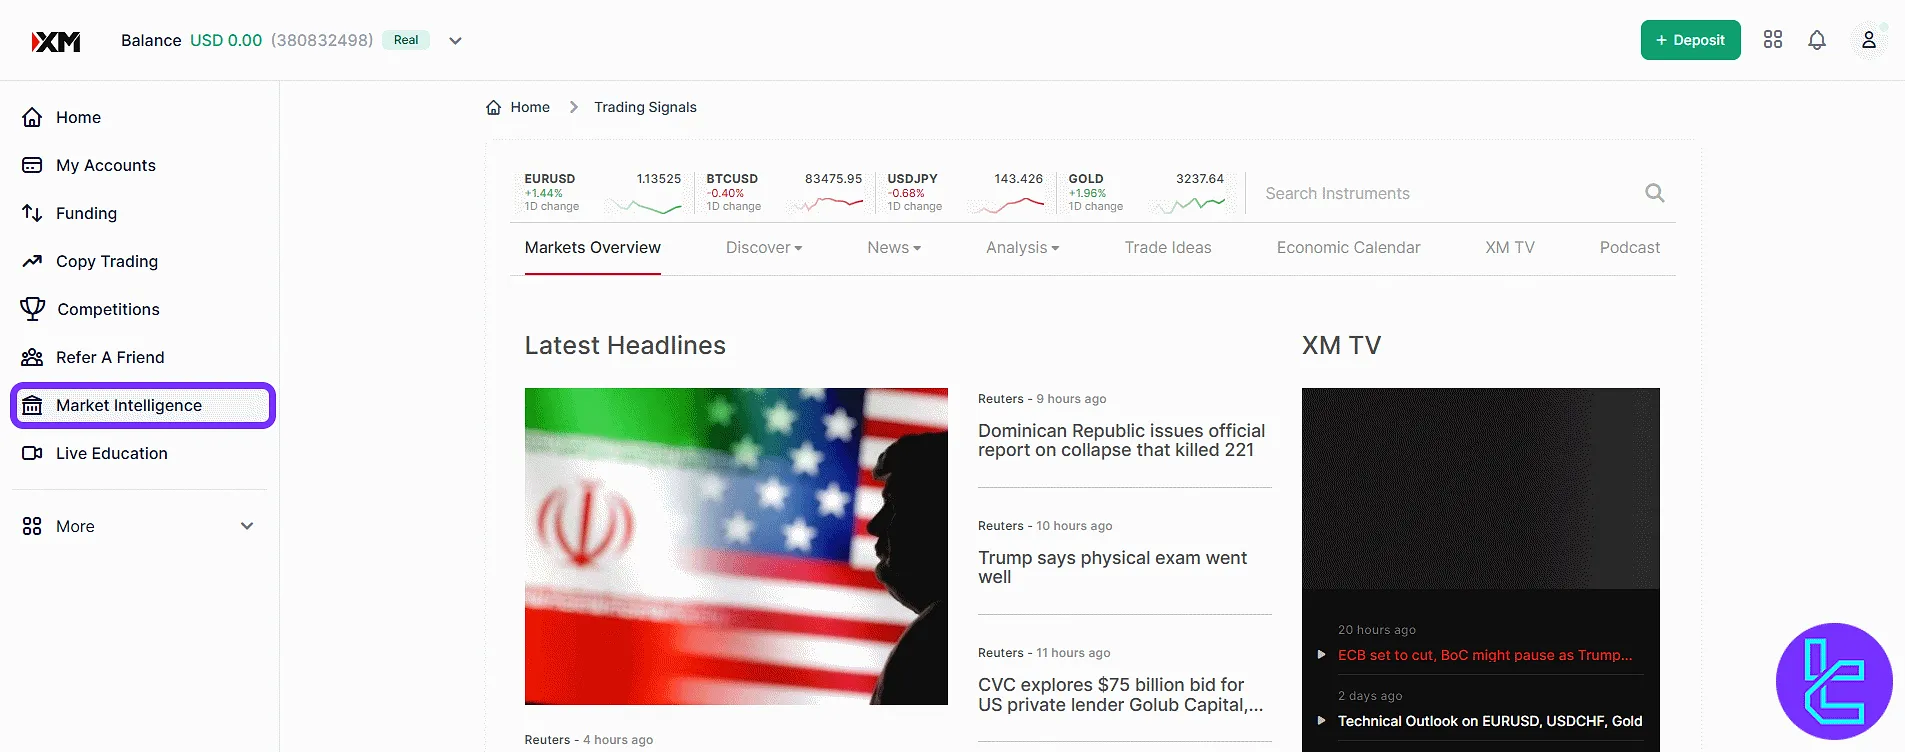Click the purple chat widget icon
The width and height of the screenshot is (1905, 752).
1834,681
